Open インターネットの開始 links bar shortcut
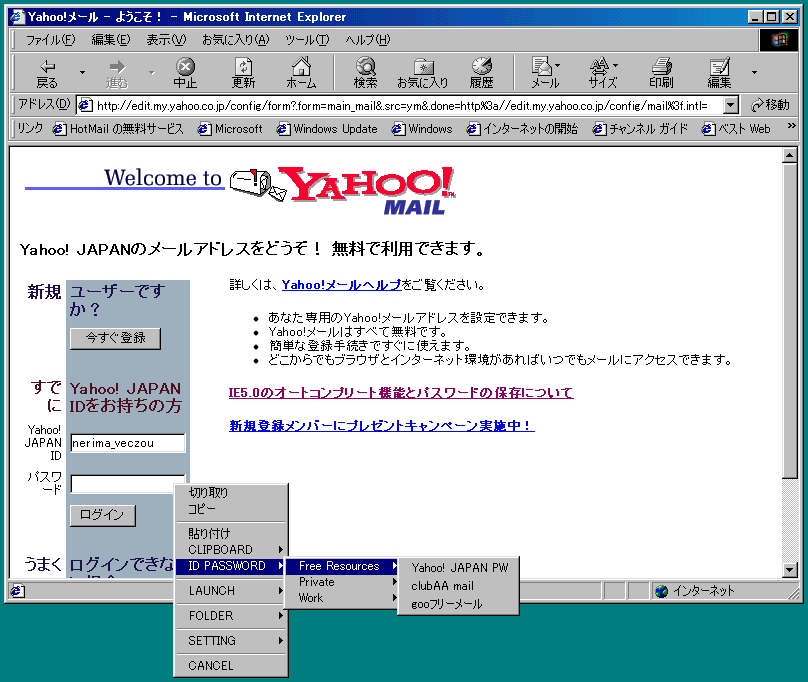This screenshot has width=808, height=682. pos(522,129)
